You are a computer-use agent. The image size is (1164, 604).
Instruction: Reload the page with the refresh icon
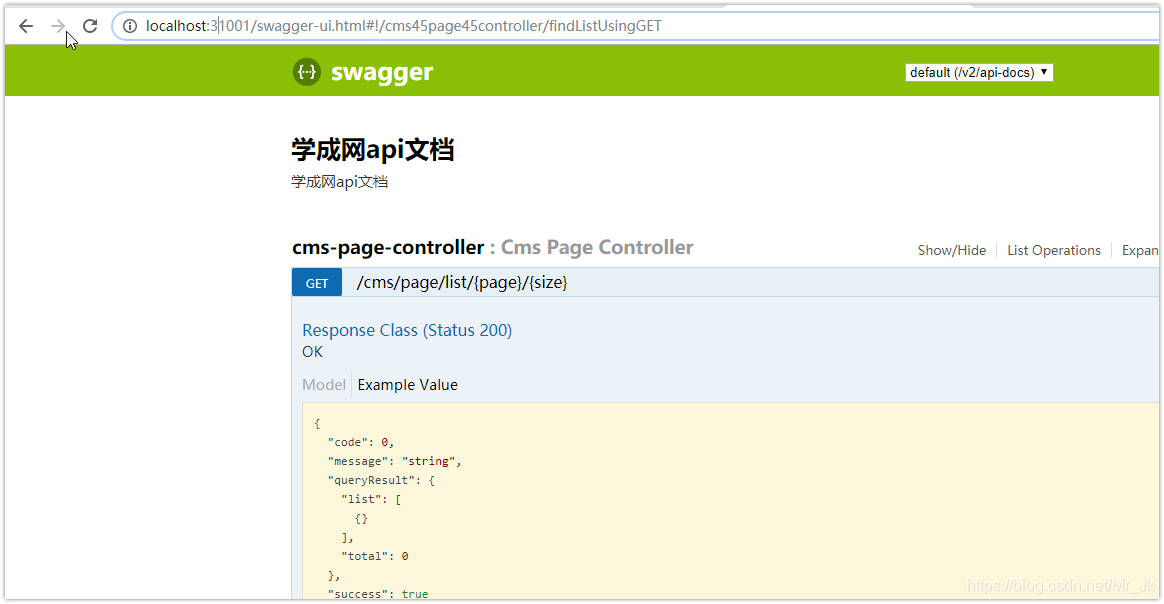[x=90, y=26]
